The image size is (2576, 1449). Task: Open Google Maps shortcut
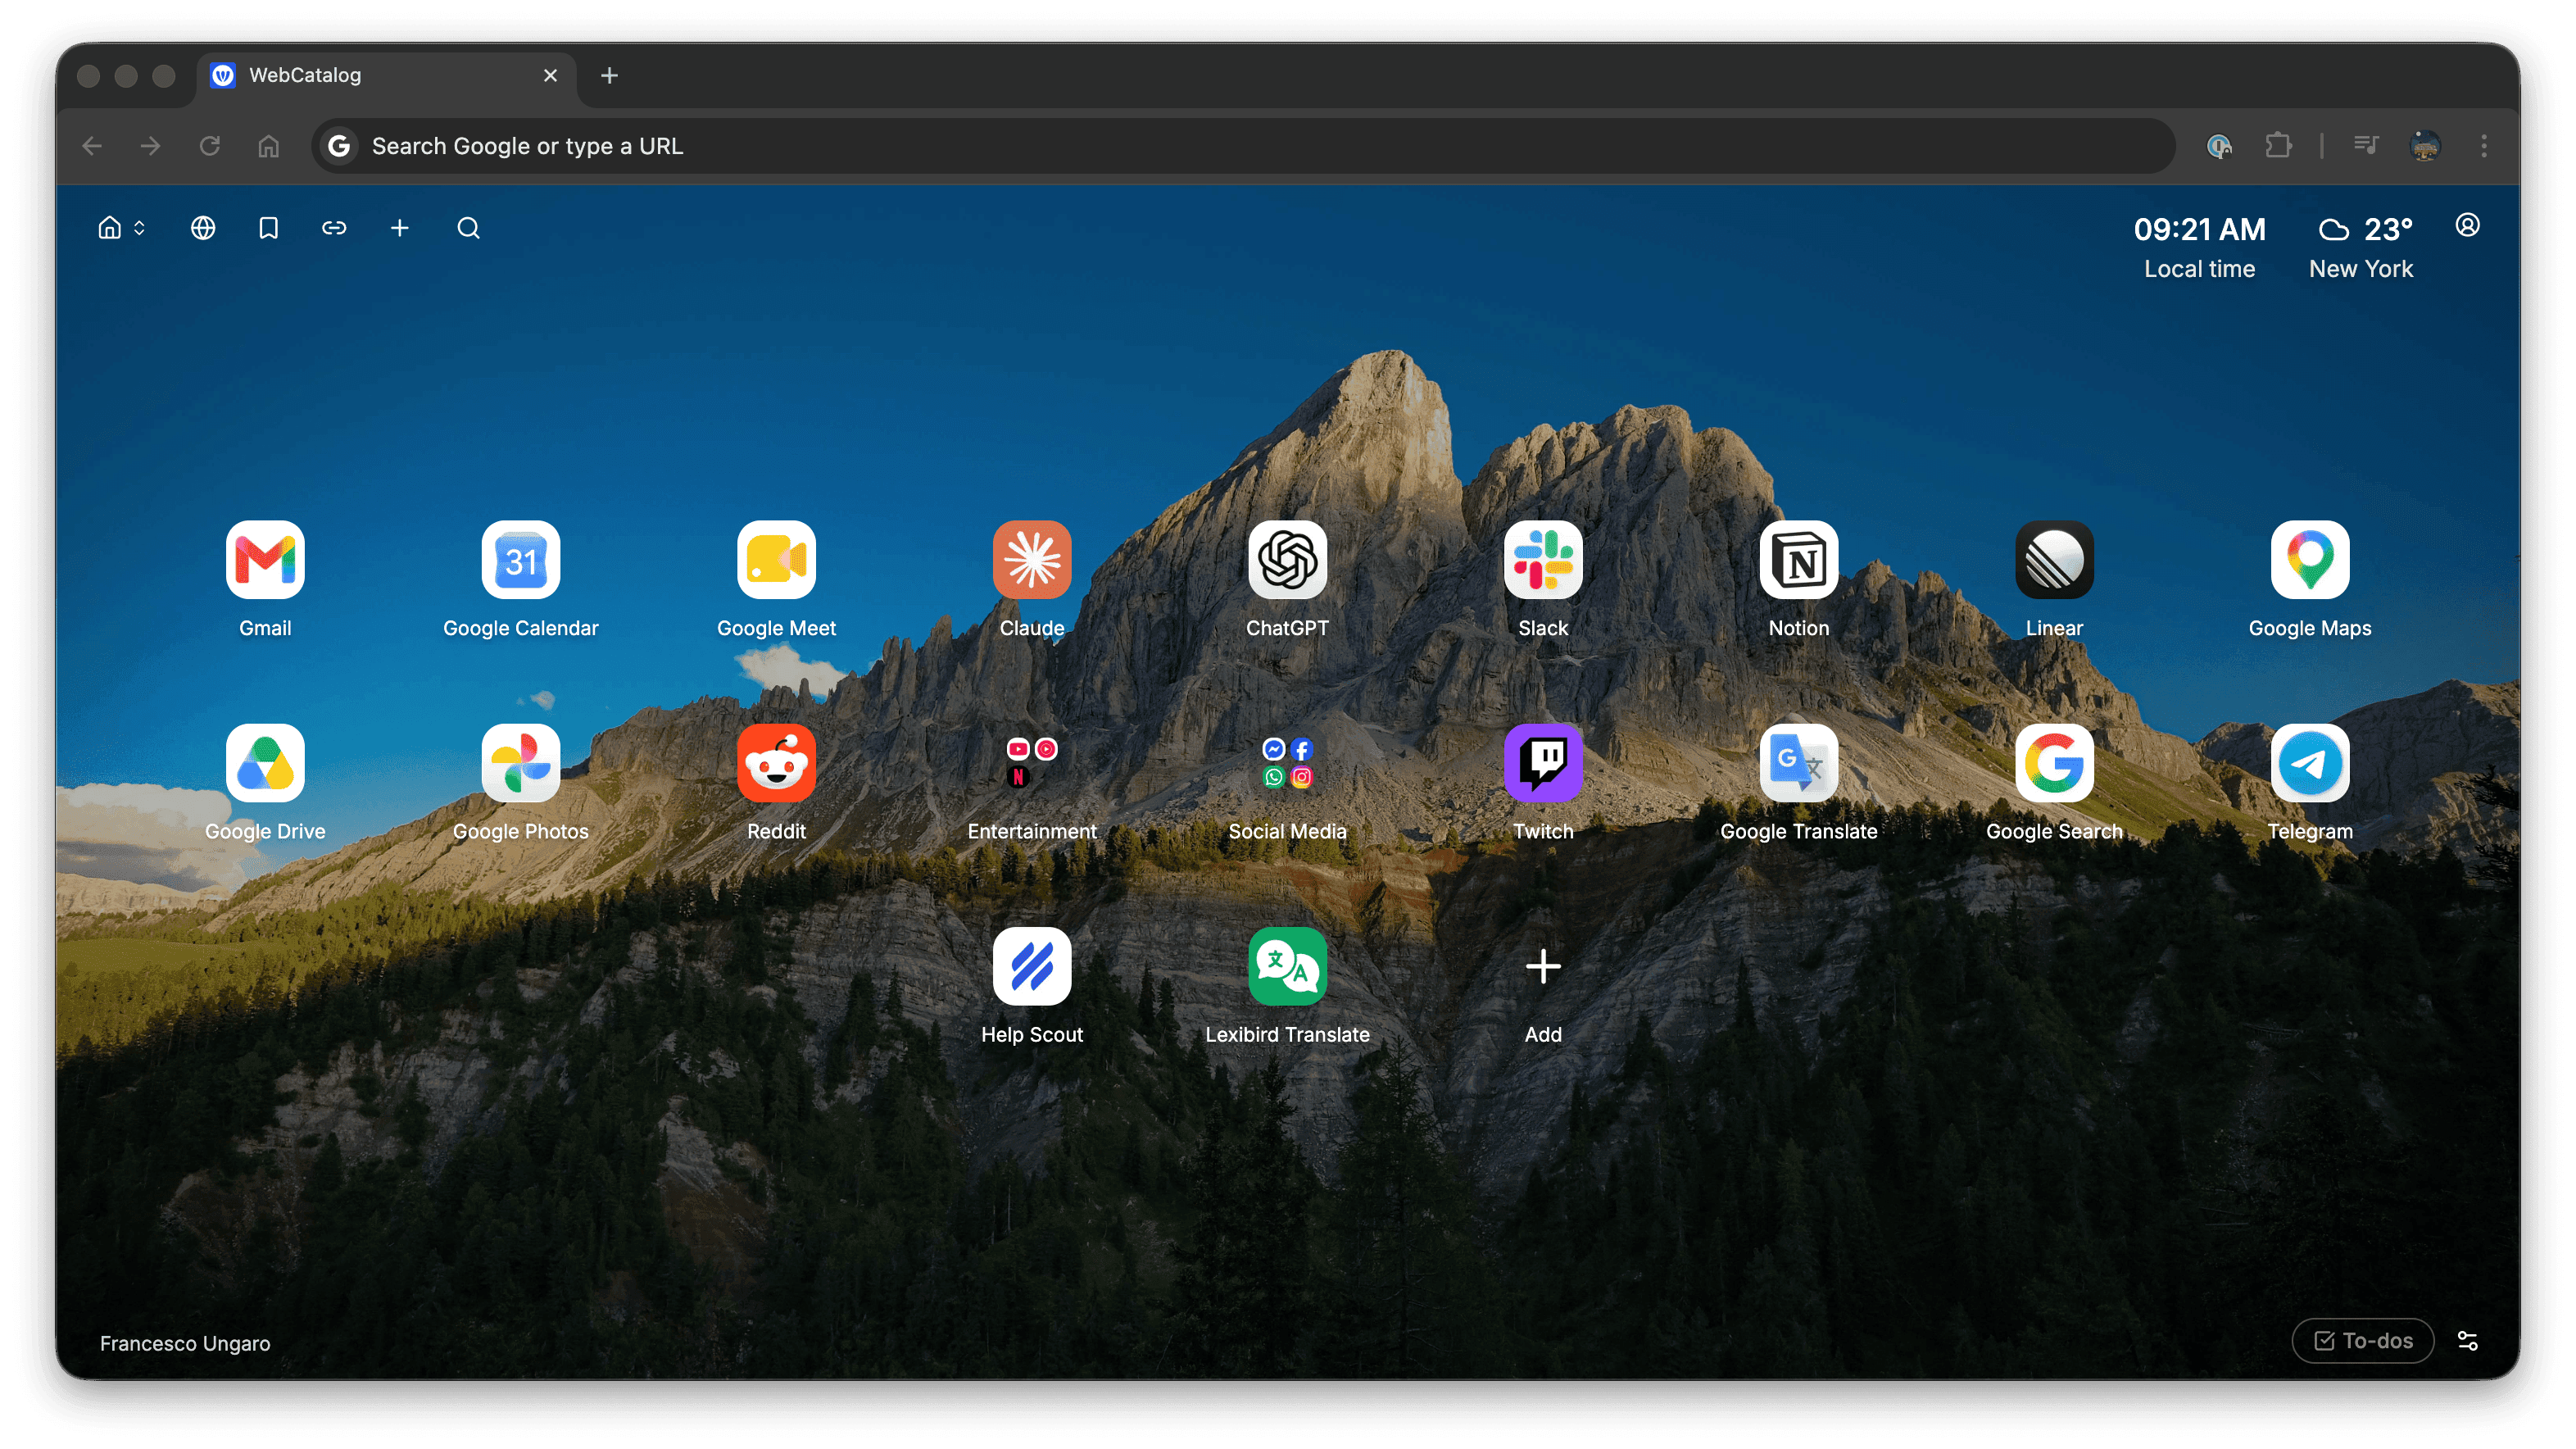pos(2310,560)
